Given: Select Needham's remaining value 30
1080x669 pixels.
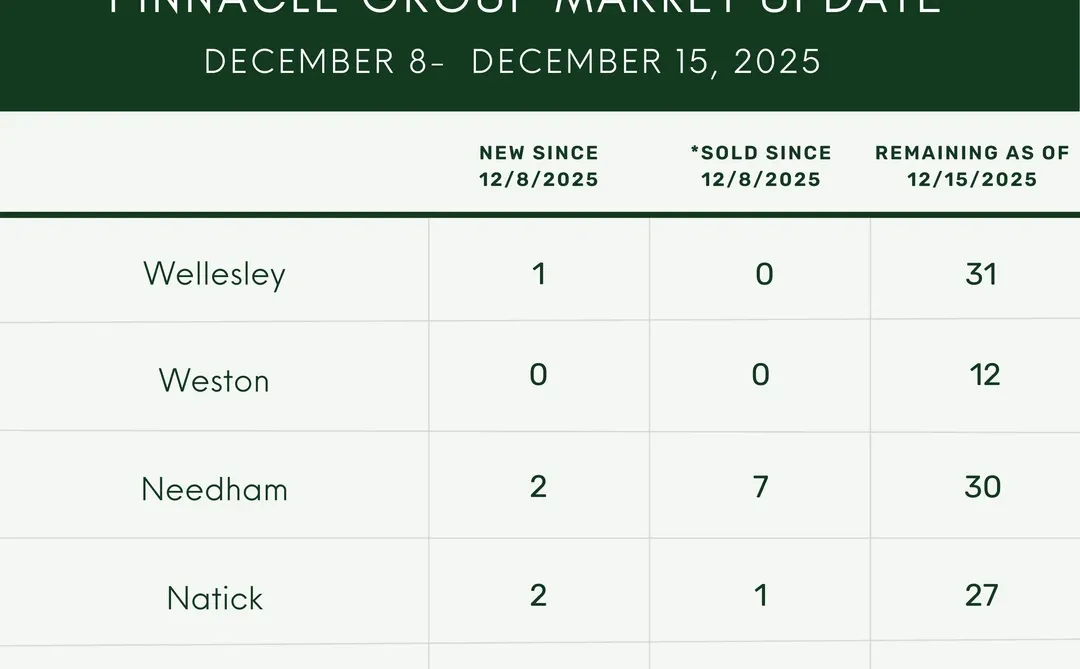Looking at the screenshot, I should tap(983, 486).
